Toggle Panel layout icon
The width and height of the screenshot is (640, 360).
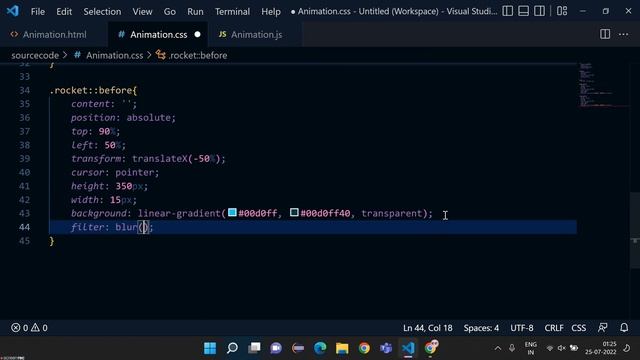coord(523,11)
